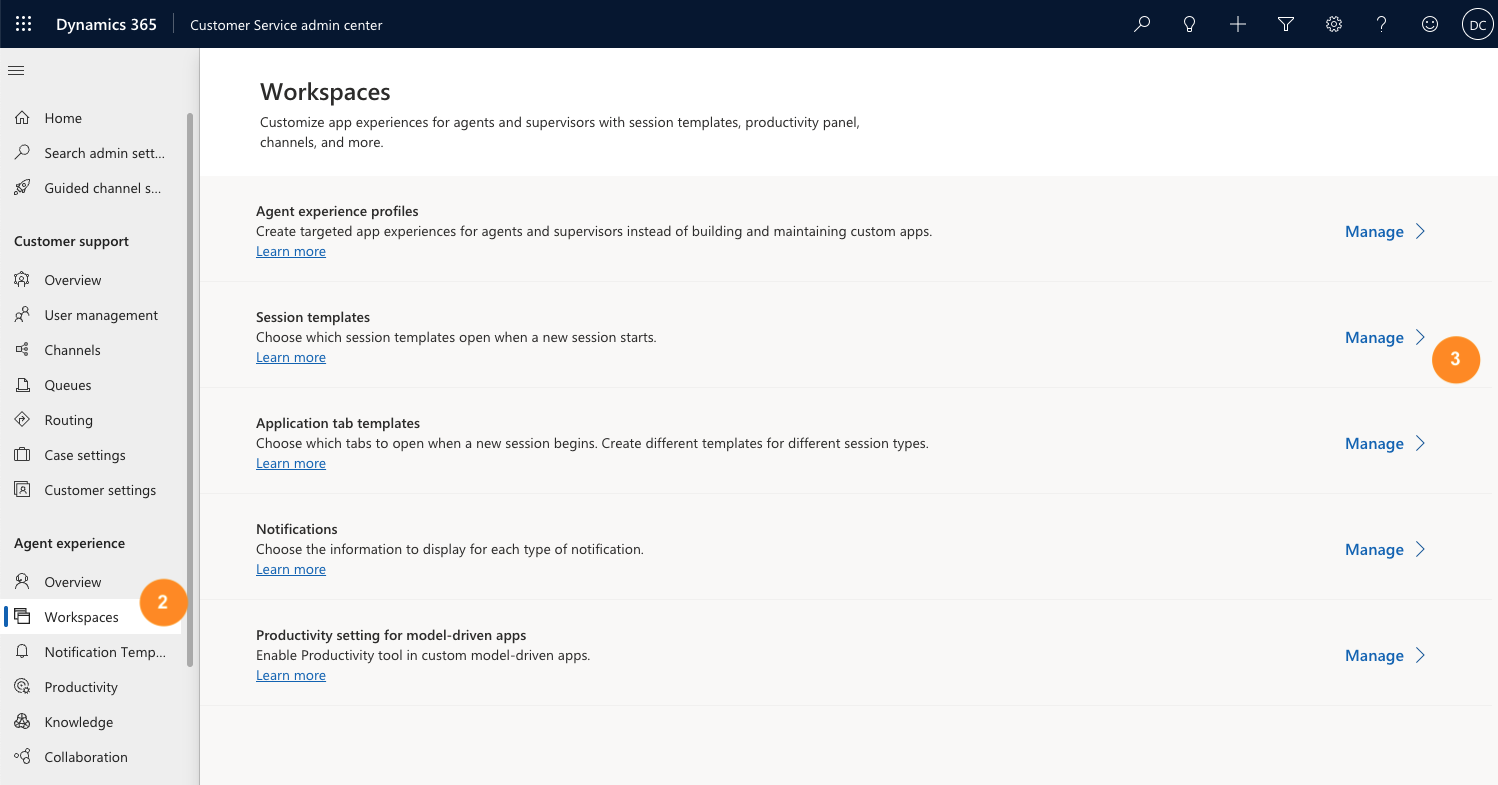Collapse the sidebar with hamburger icon
1498x785 pixels.
pyautogui.click(x=16, y=70)
